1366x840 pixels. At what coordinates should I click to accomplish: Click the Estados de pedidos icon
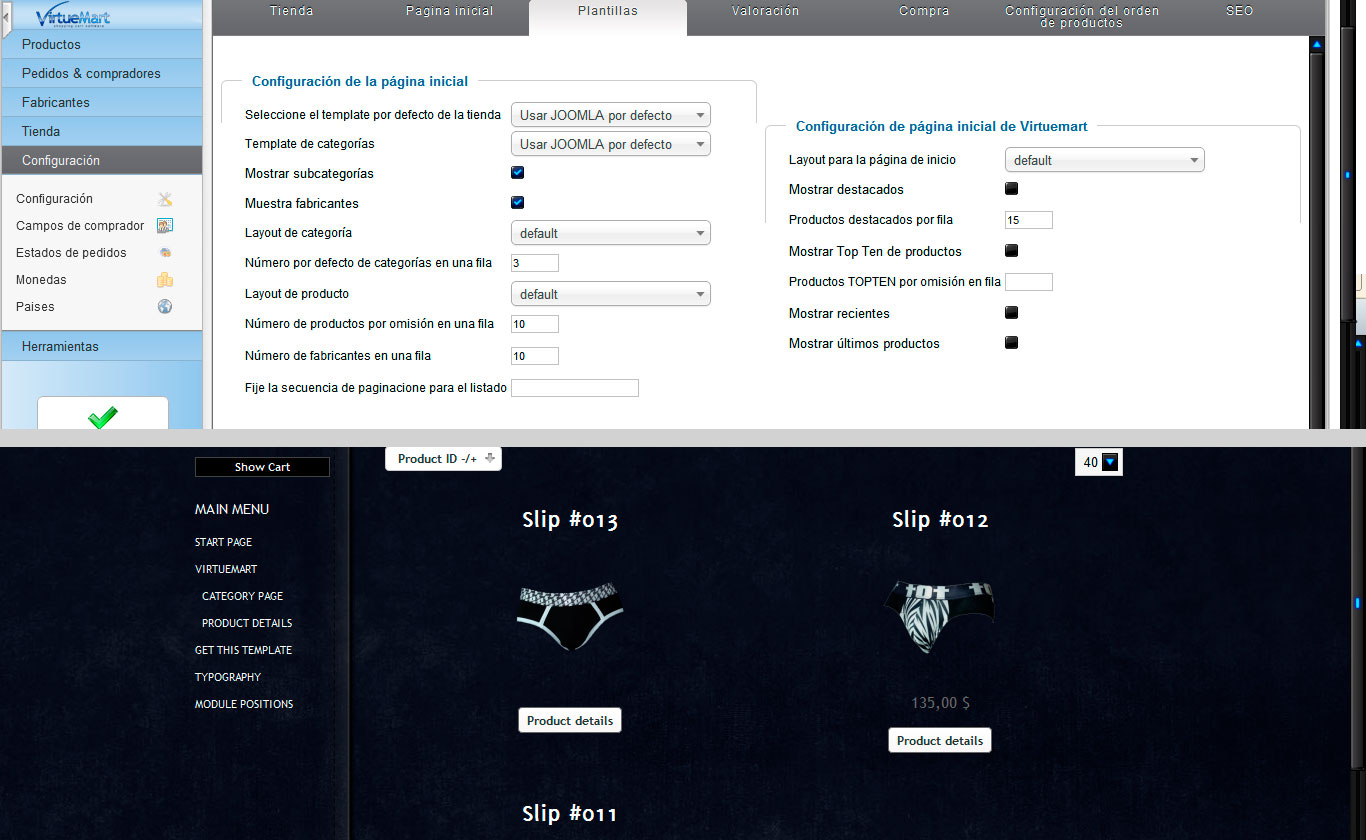[165, 253]
